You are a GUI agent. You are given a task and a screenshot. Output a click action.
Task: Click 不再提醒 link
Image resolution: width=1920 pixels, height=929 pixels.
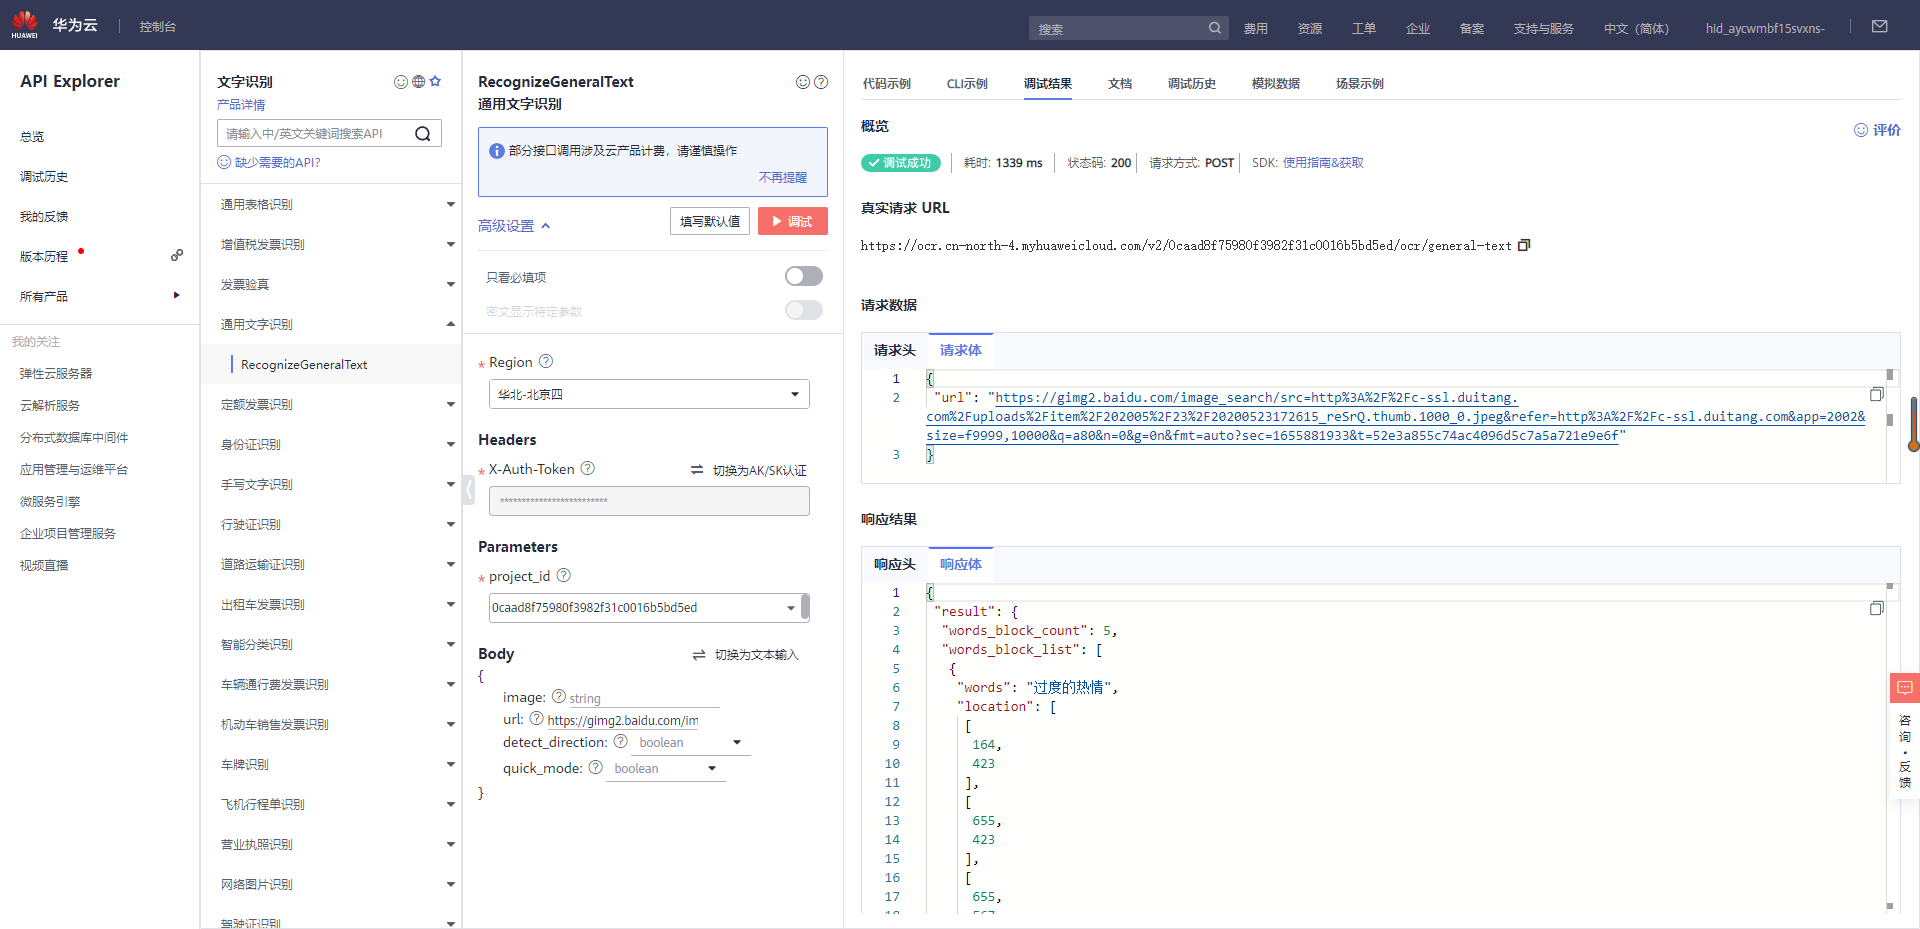(x=783, y=177)
